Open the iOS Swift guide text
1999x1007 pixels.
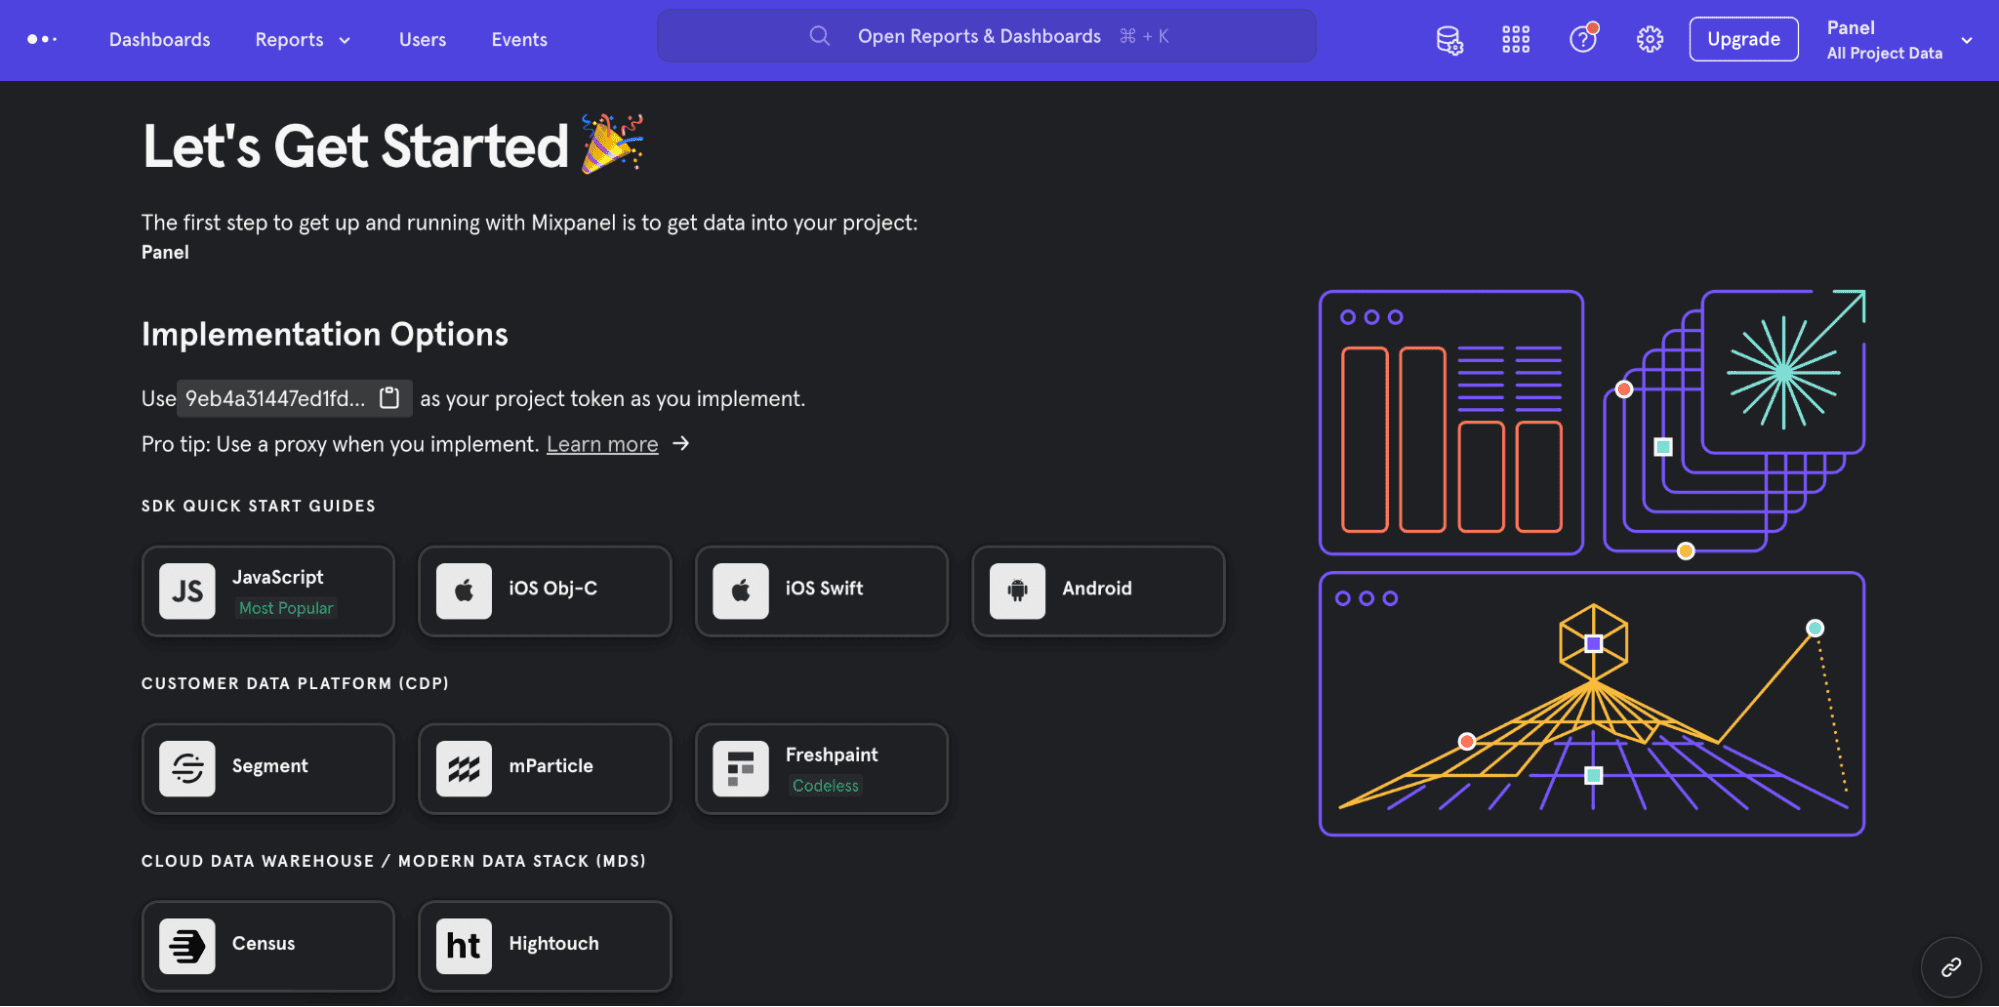(x=824, y=588)
